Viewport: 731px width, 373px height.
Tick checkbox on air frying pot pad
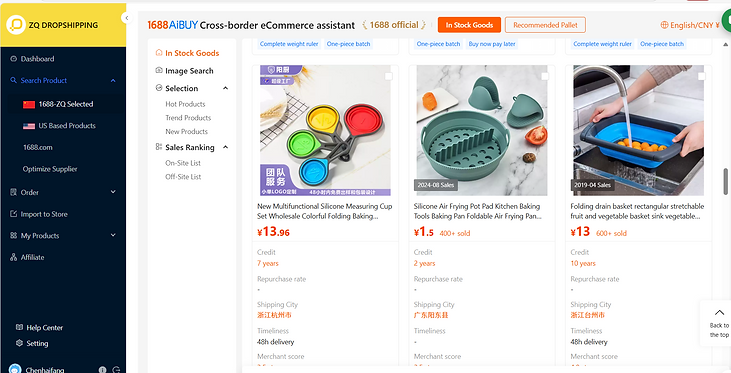545,76
